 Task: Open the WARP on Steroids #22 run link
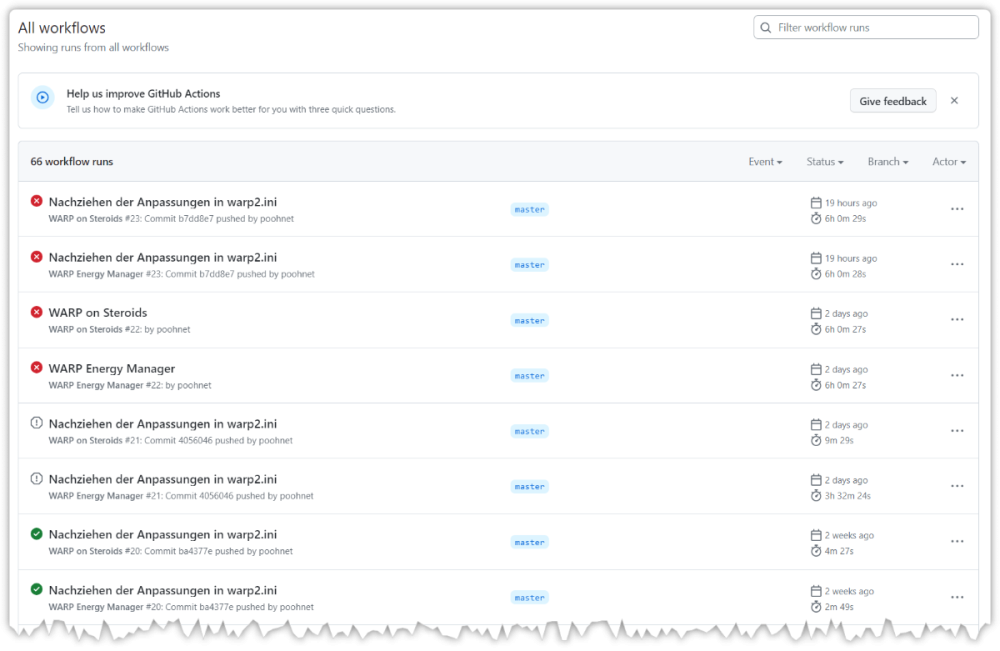pyautogui.click(x=98, y=313)
